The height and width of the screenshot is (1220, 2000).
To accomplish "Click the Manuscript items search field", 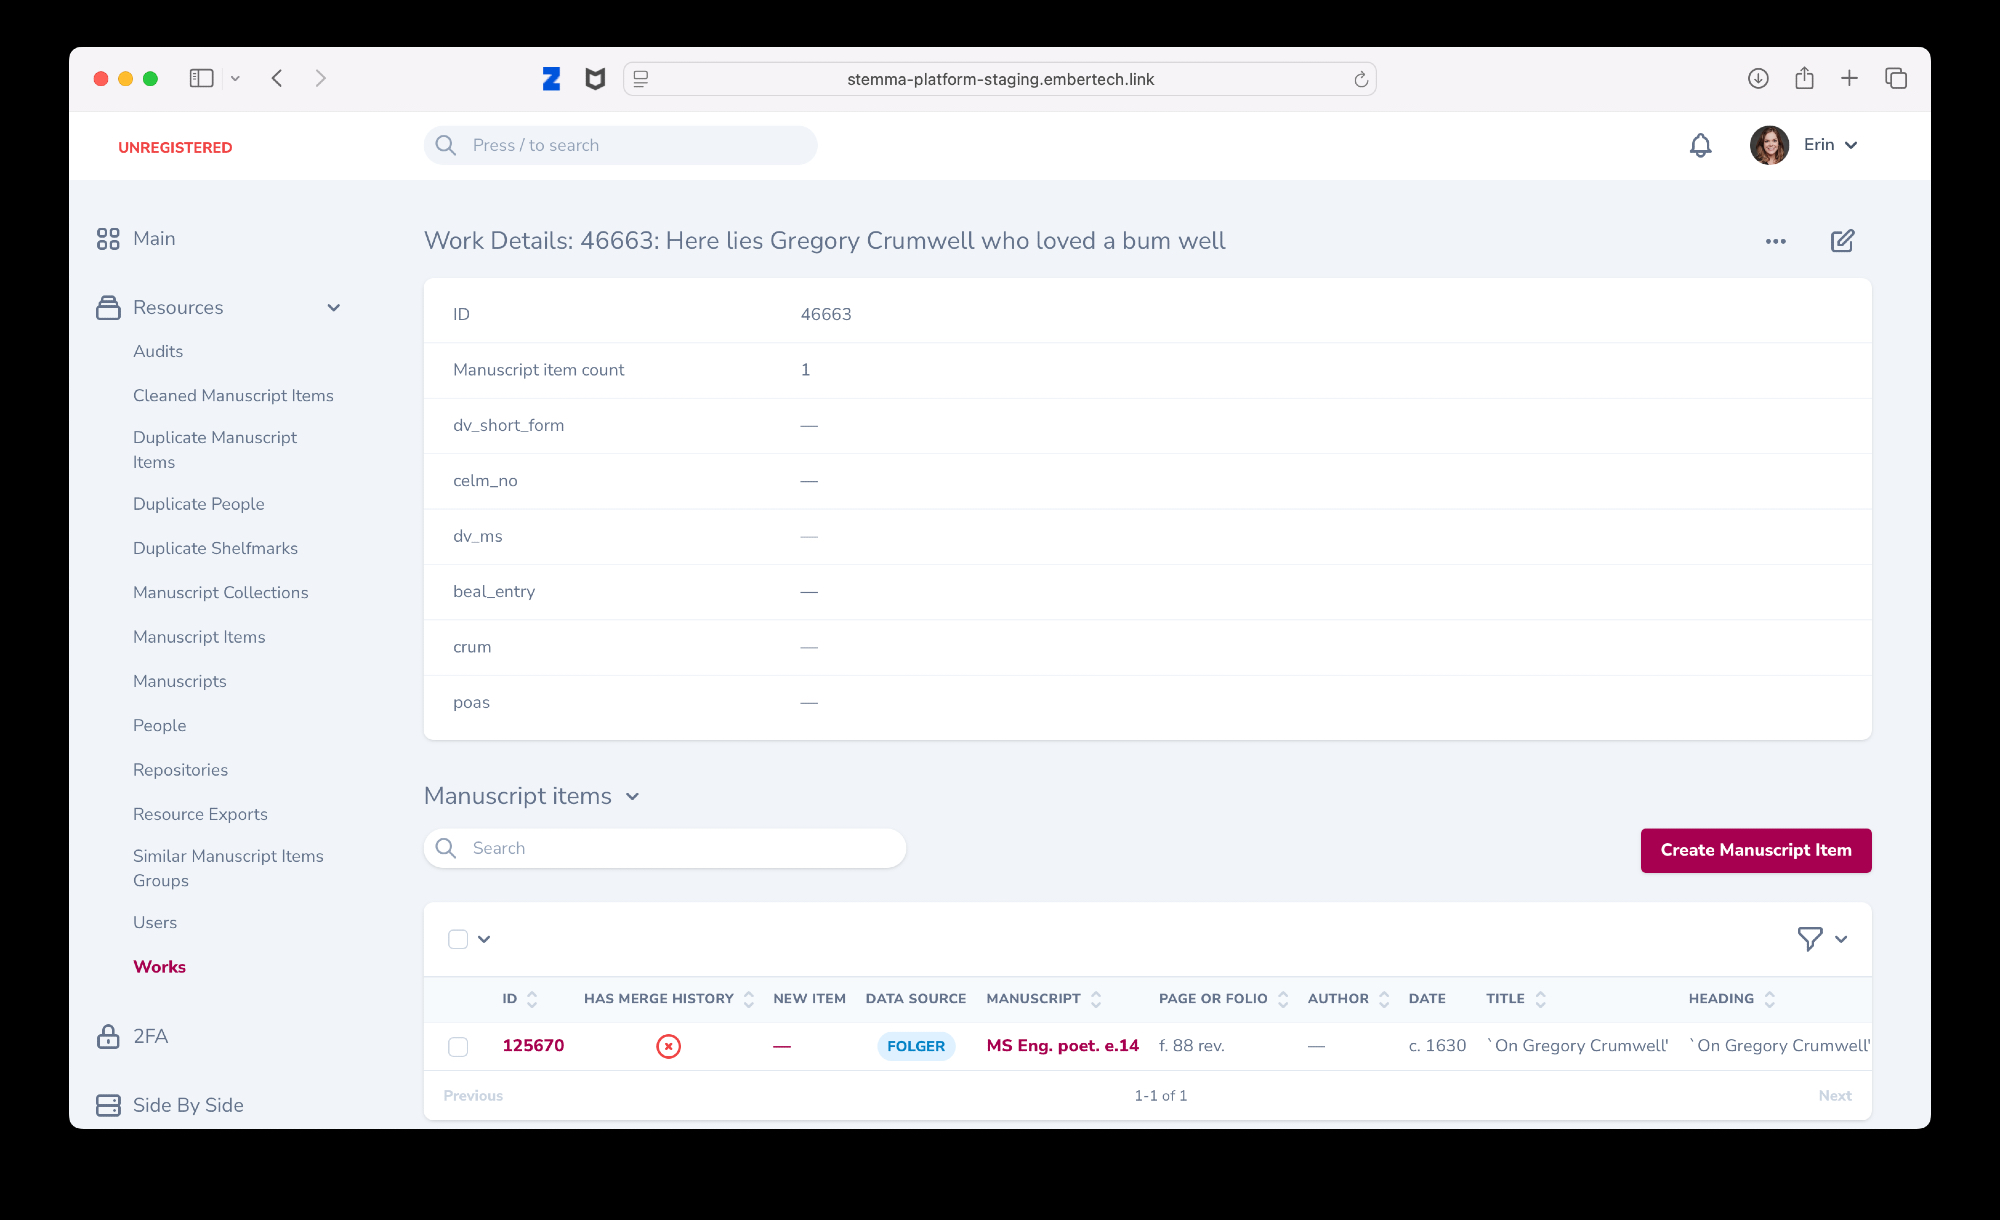I will point(680,848).
